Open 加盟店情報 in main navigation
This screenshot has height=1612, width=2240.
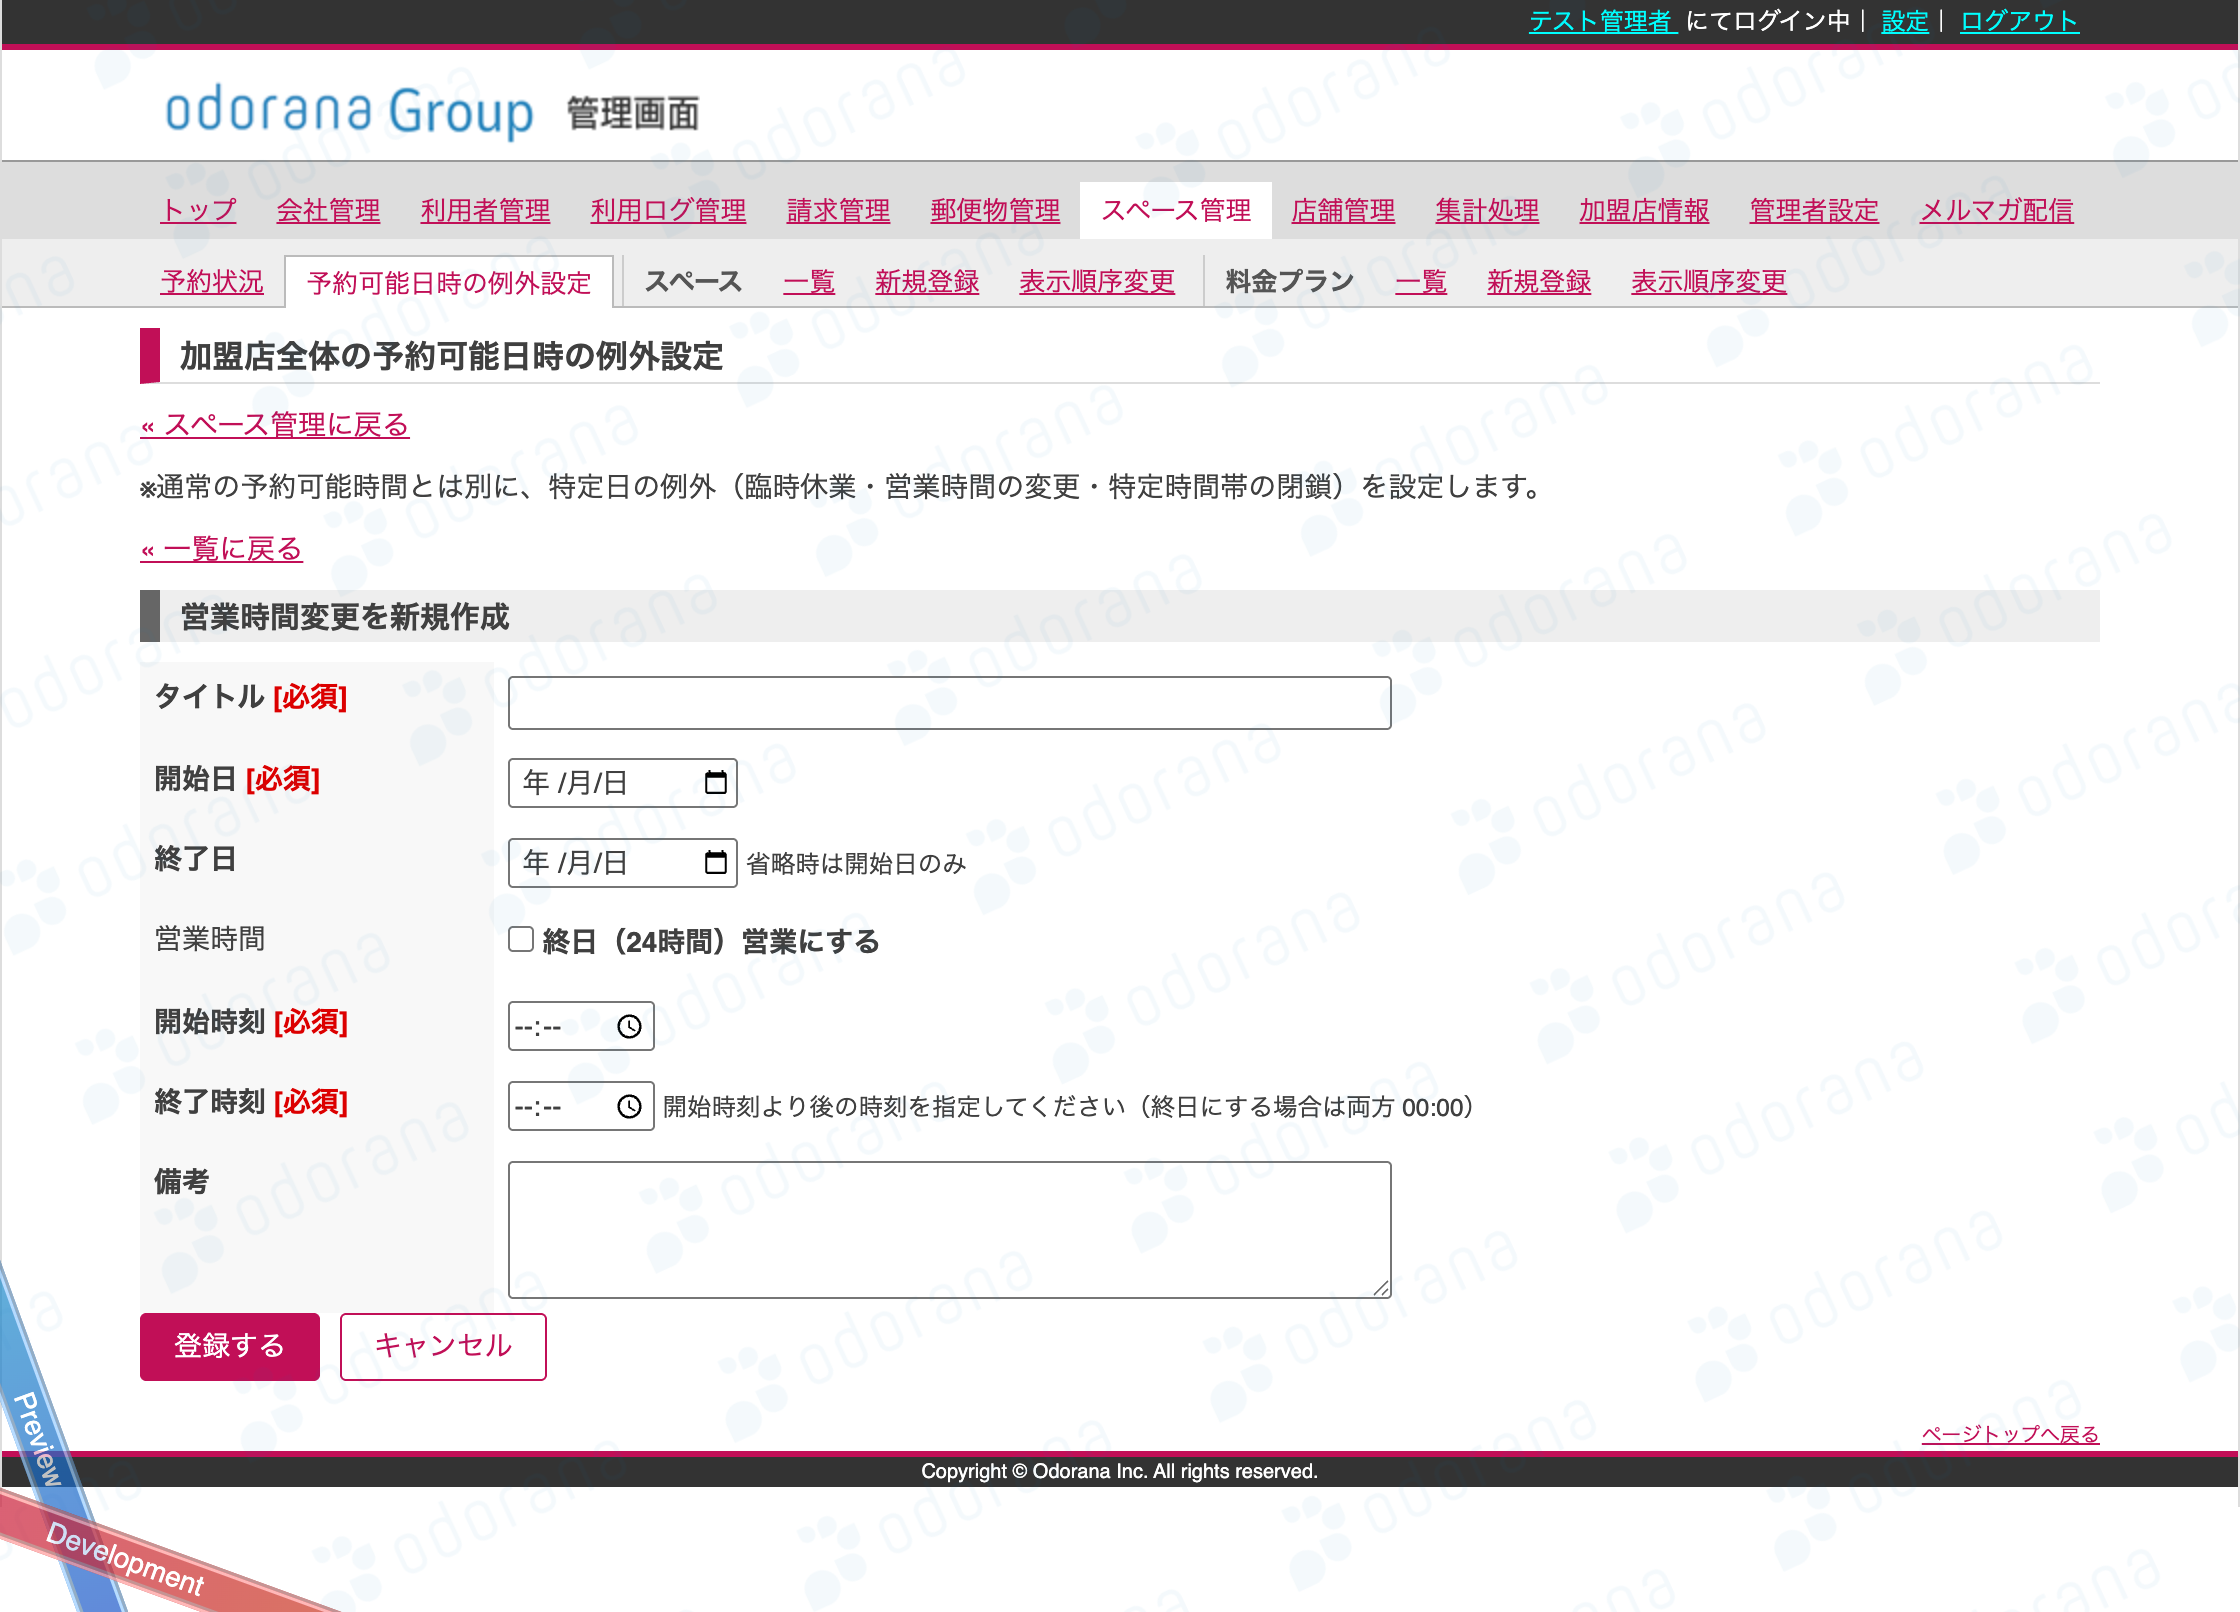tap(1644, 211)
